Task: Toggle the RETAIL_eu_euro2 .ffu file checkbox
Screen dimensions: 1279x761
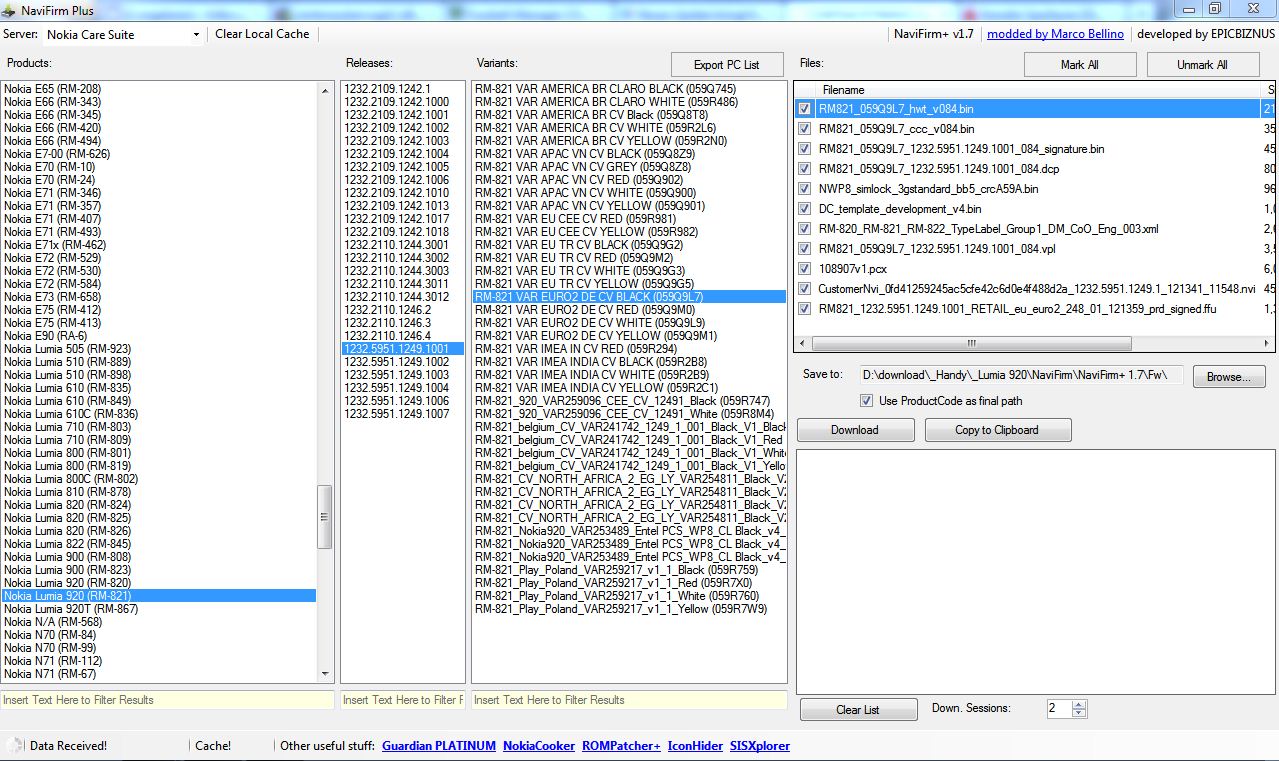Action: 805,309
